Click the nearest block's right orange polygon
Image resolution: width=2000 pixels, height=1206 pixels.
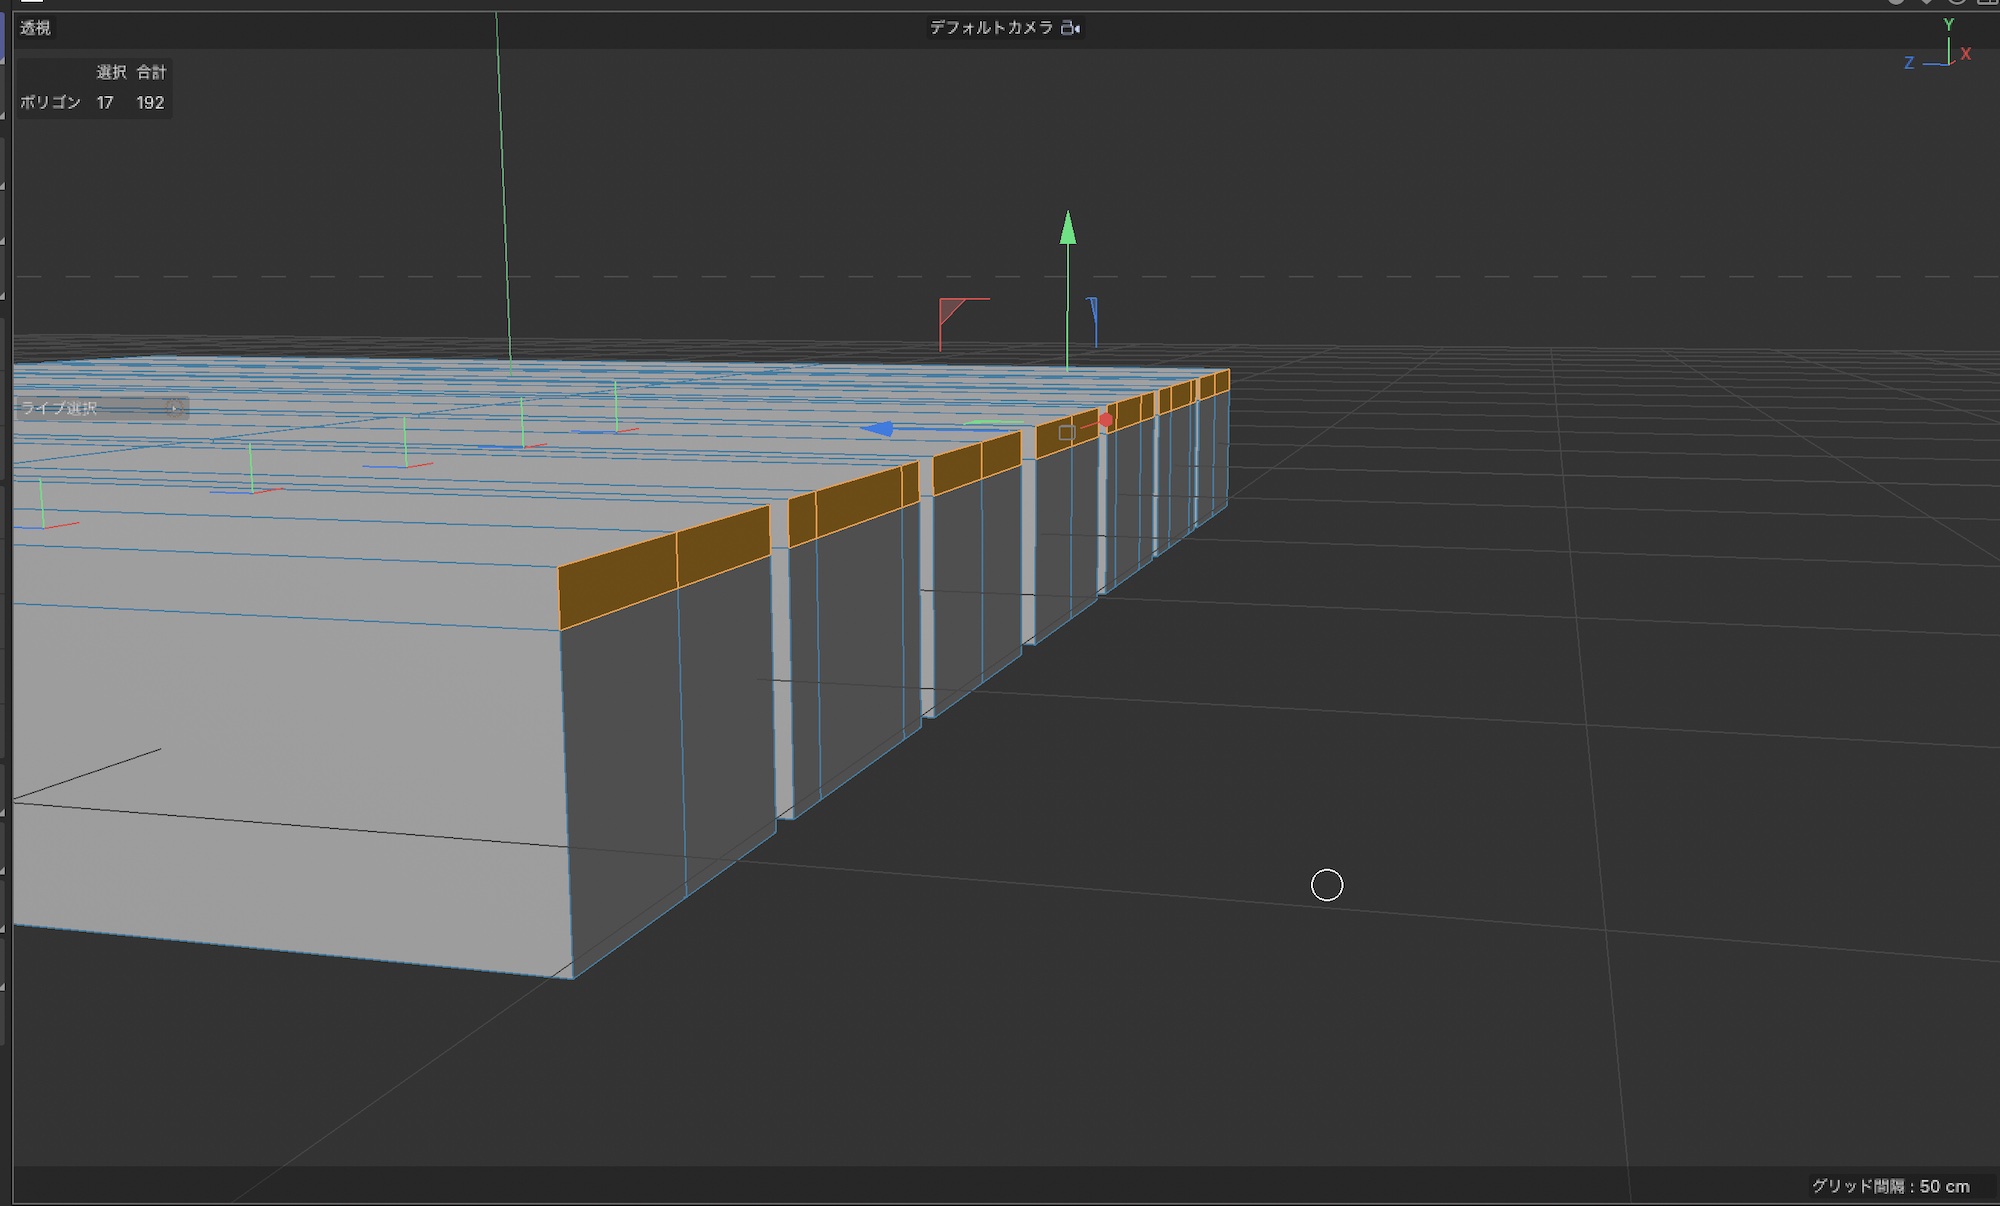(723, 547)
